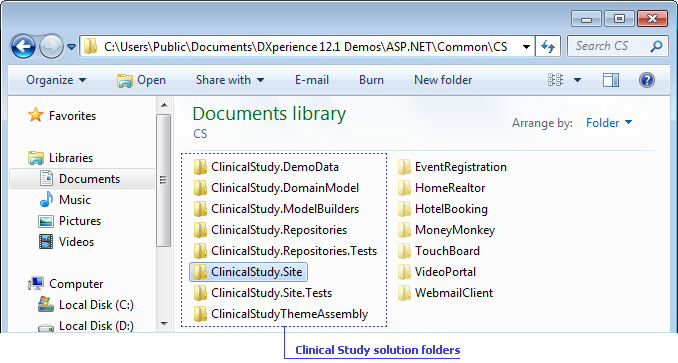Open Local Disk (D:)

(86, 326)
